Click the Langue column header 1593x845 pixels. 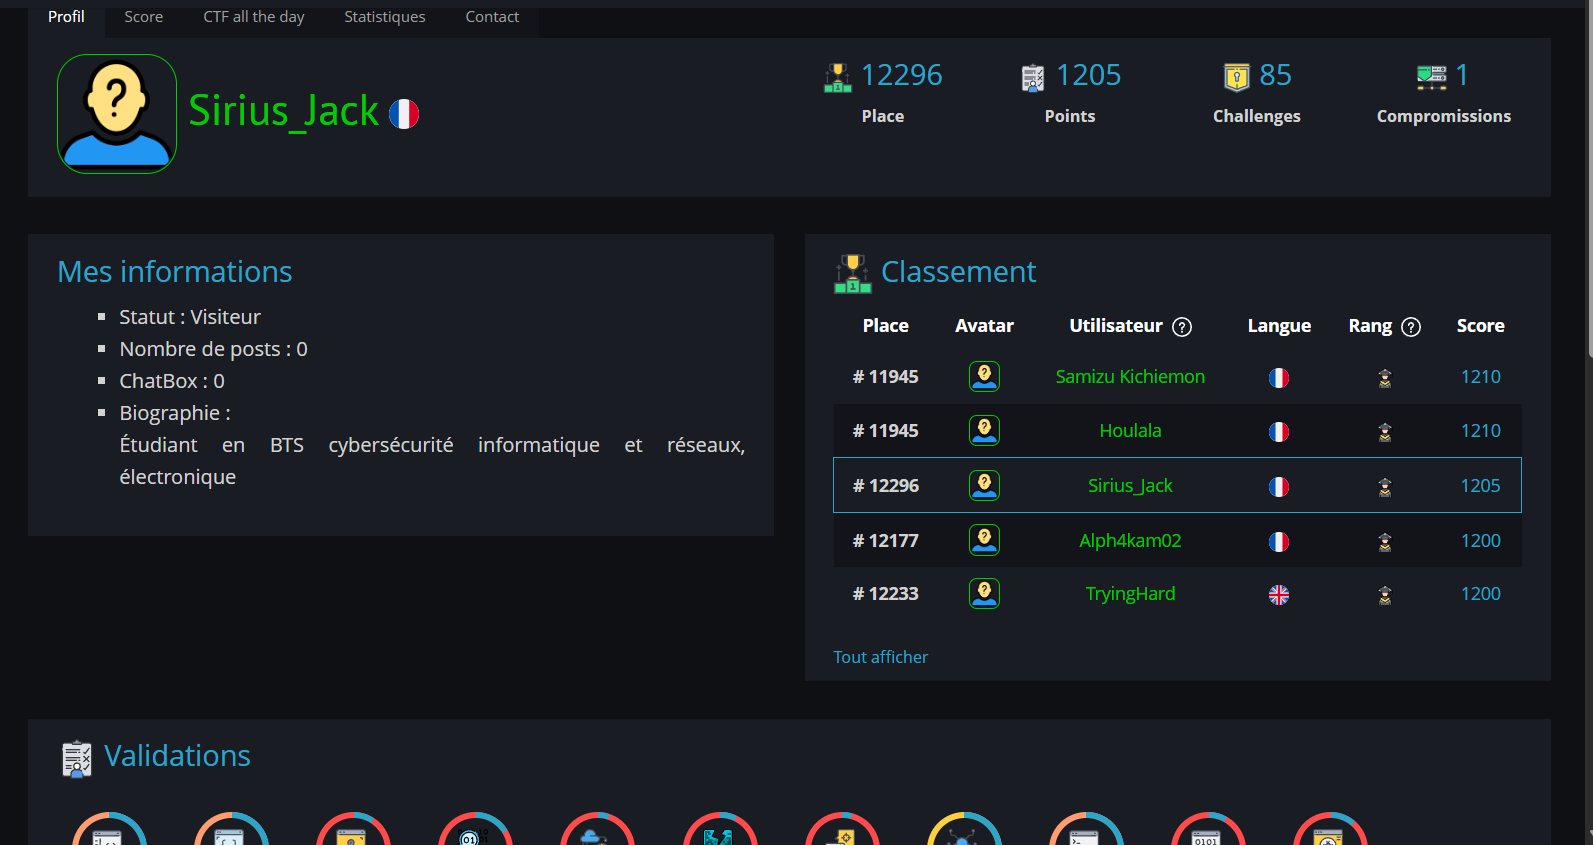pyautogui.click(x=1279, y=326)
